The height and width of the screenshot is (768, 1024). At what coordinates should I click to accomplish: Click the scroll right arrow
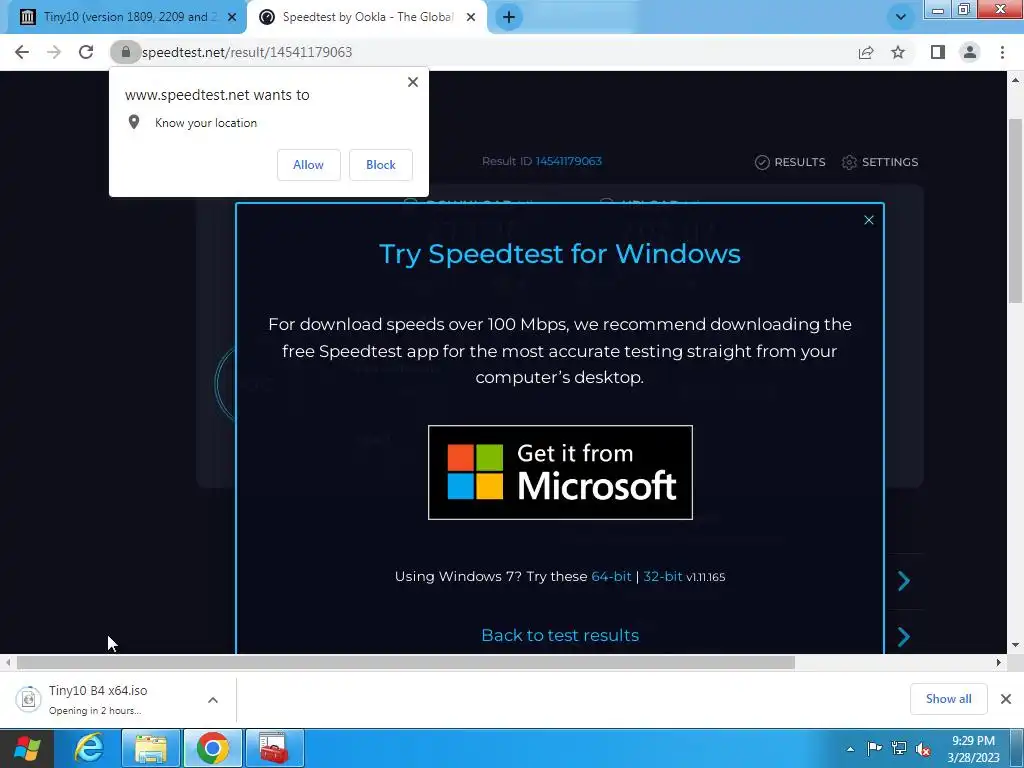[x=999, y=663]
